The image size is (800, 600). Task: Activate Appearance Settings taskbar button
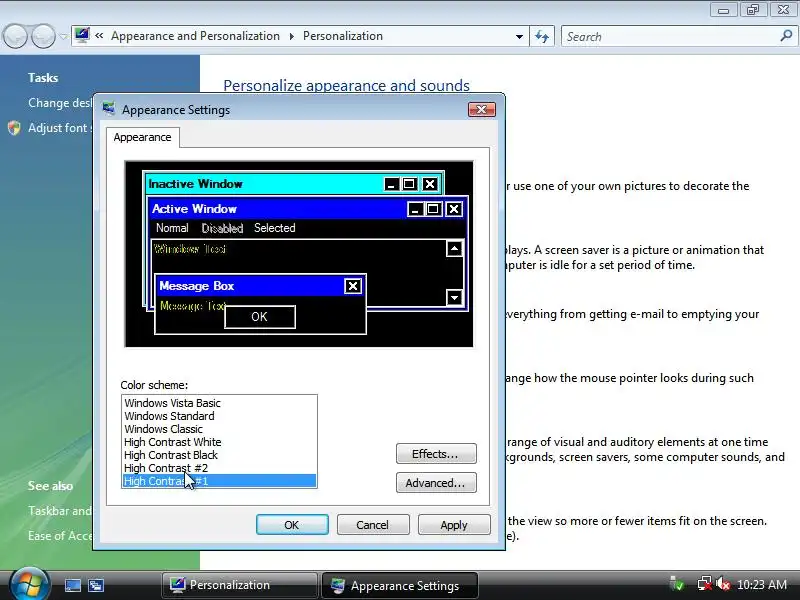400,585
